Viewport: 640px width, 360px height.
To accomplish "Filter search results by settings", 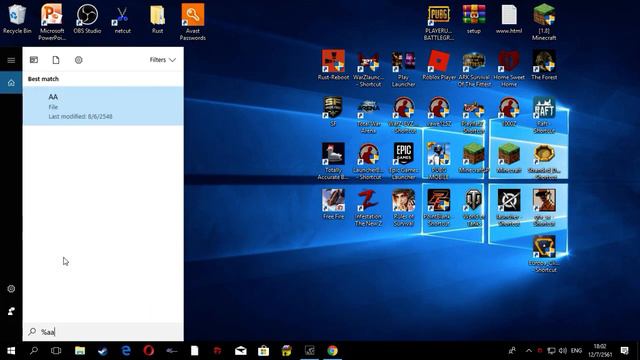I will [79, 60].
